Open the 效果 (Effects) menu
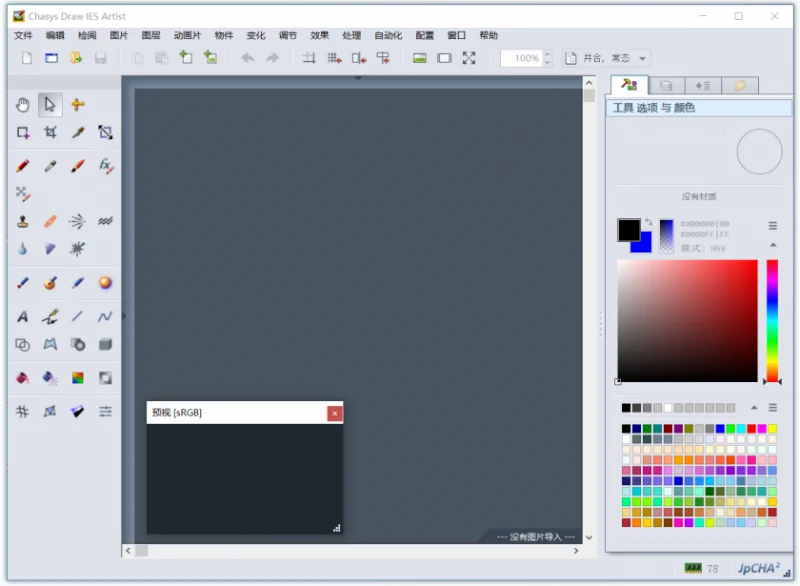 coord(318,34)
